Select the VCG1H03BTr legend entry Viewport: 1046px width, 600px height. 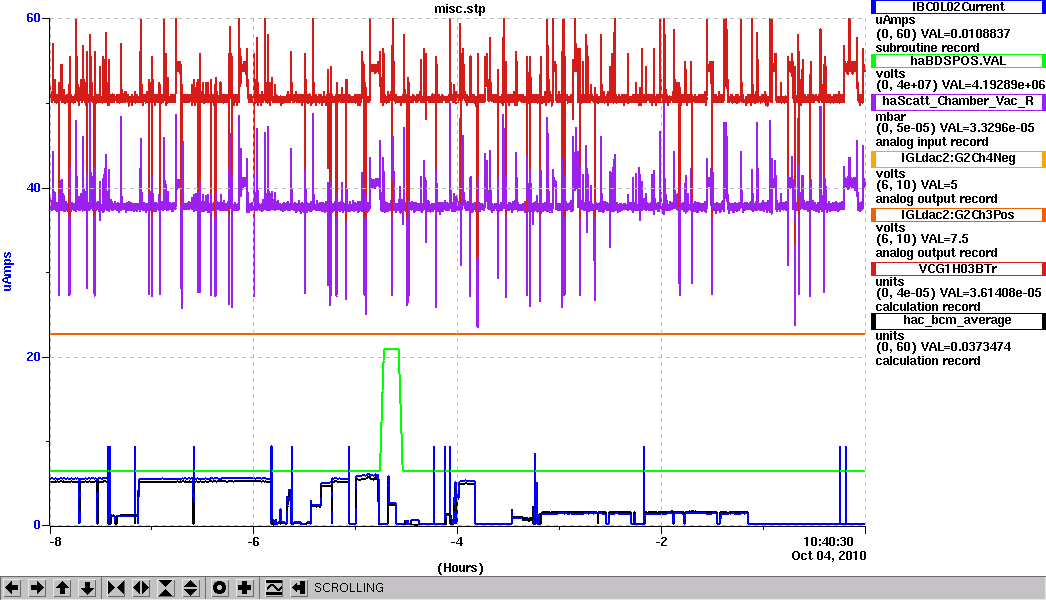pyautogui.click(x=958, y=269)
